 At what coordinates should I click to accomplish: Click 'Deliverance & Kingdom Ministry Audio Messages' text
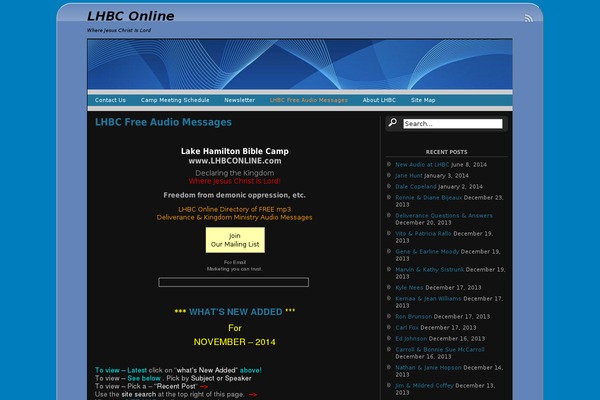[235, 217]
